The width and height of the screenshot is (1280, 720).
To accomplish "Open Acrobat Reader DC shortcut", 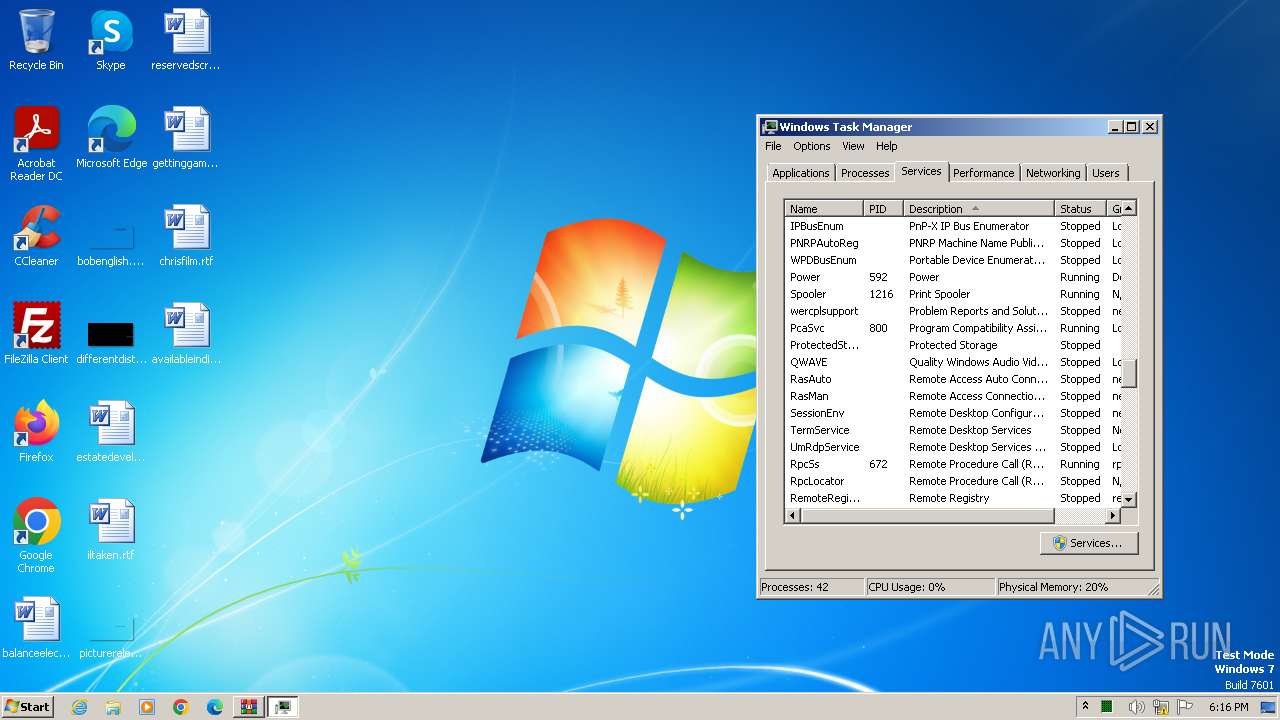I will 36,143.
